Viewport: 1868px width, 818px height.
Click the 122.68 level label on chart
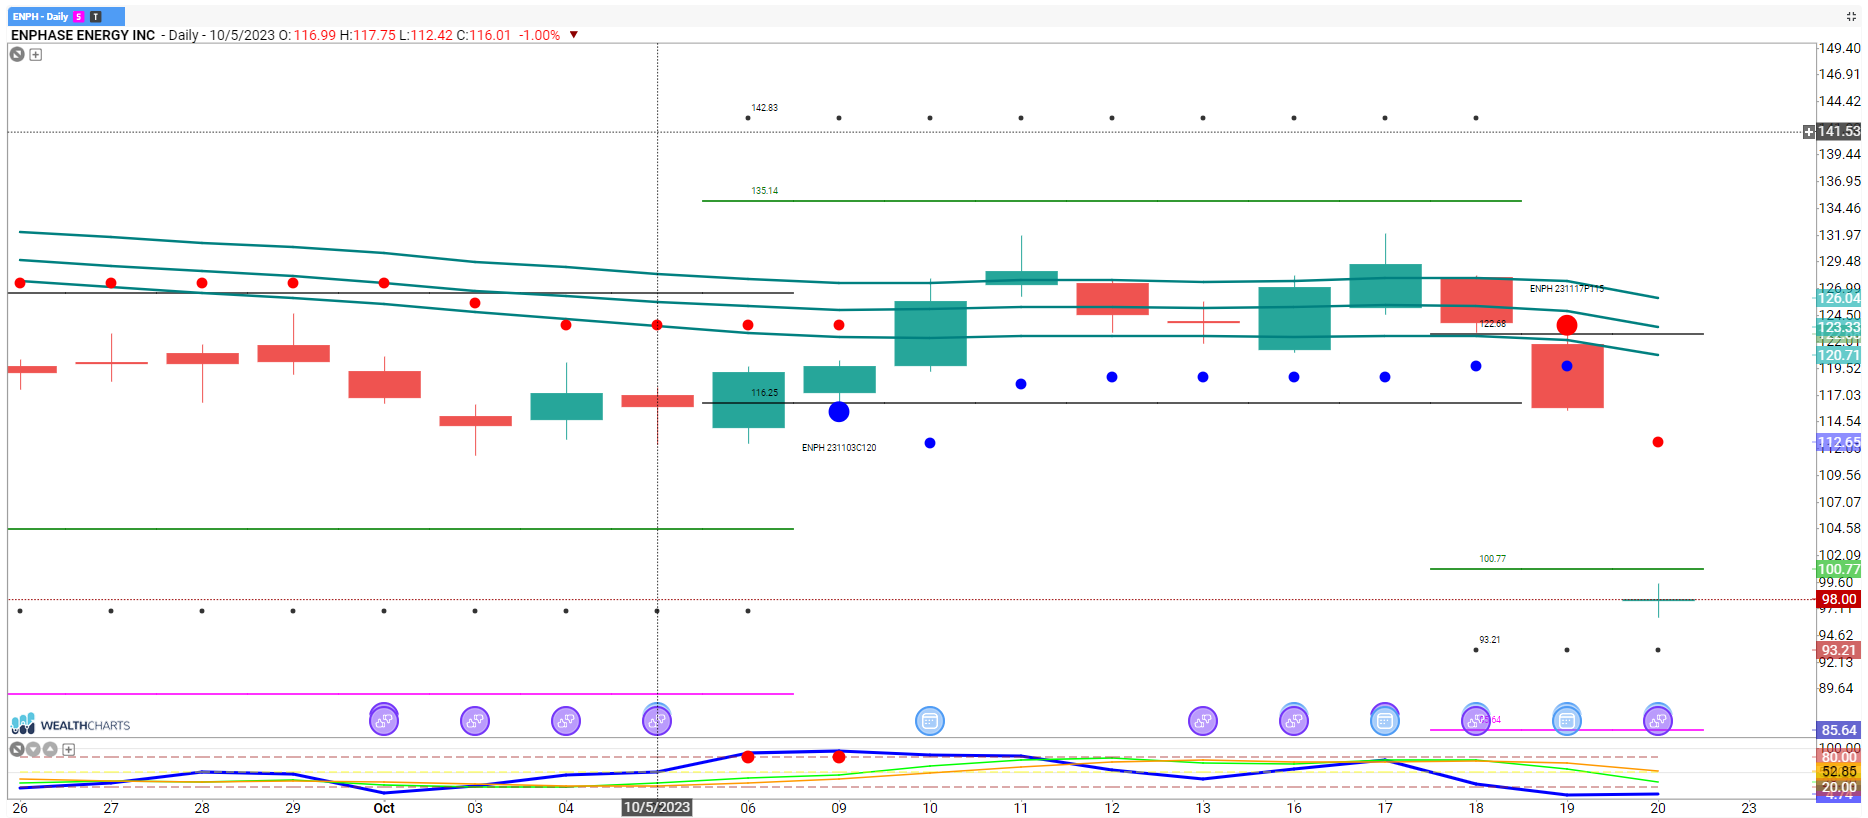click(x=1493, y=324)
